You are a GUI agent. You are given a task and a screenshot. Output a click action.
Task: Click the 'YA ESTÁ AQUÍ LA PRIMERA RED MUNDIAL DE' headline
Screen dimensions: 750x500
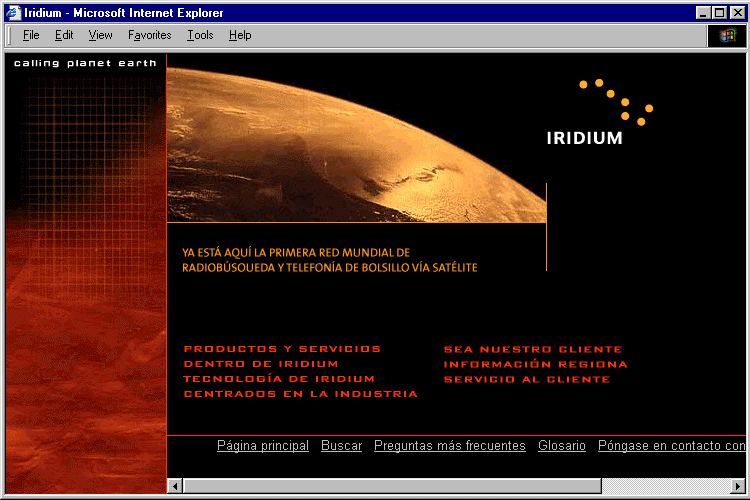296,253
